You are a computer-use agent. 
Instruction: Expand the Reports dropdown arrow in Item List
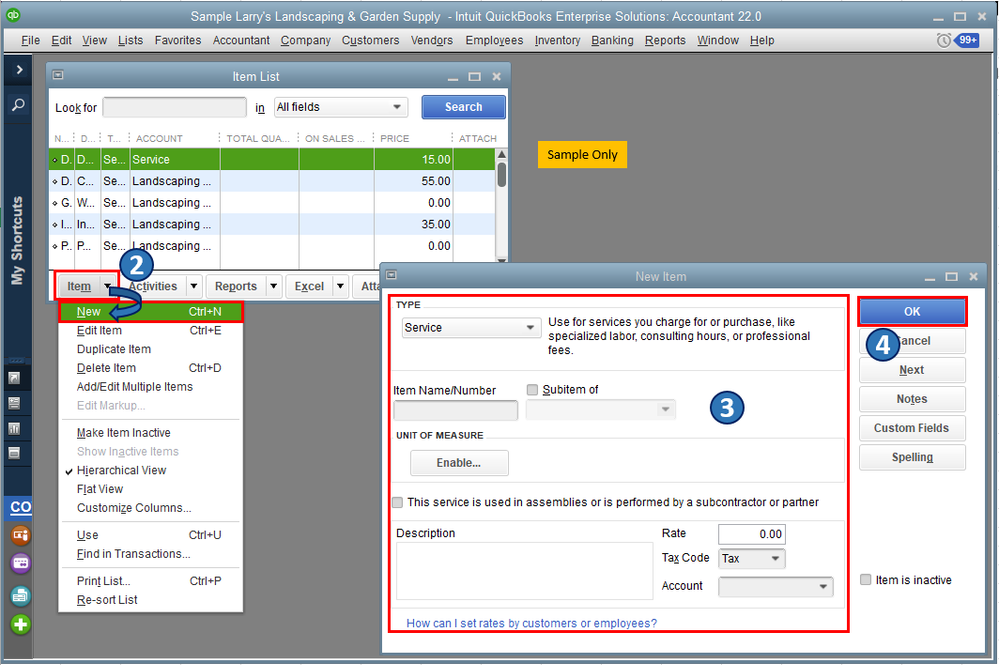[x=273, y=287]
